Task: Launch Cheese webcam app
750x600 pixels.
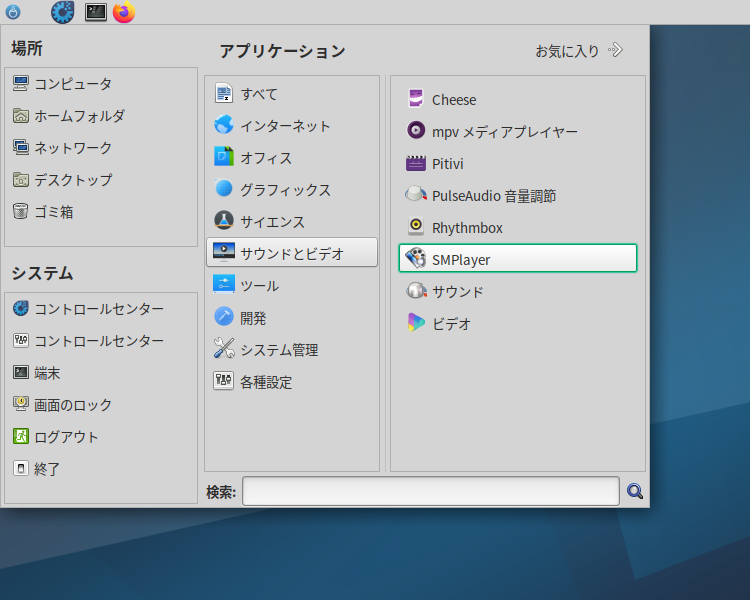Action: tap(518, 100)
